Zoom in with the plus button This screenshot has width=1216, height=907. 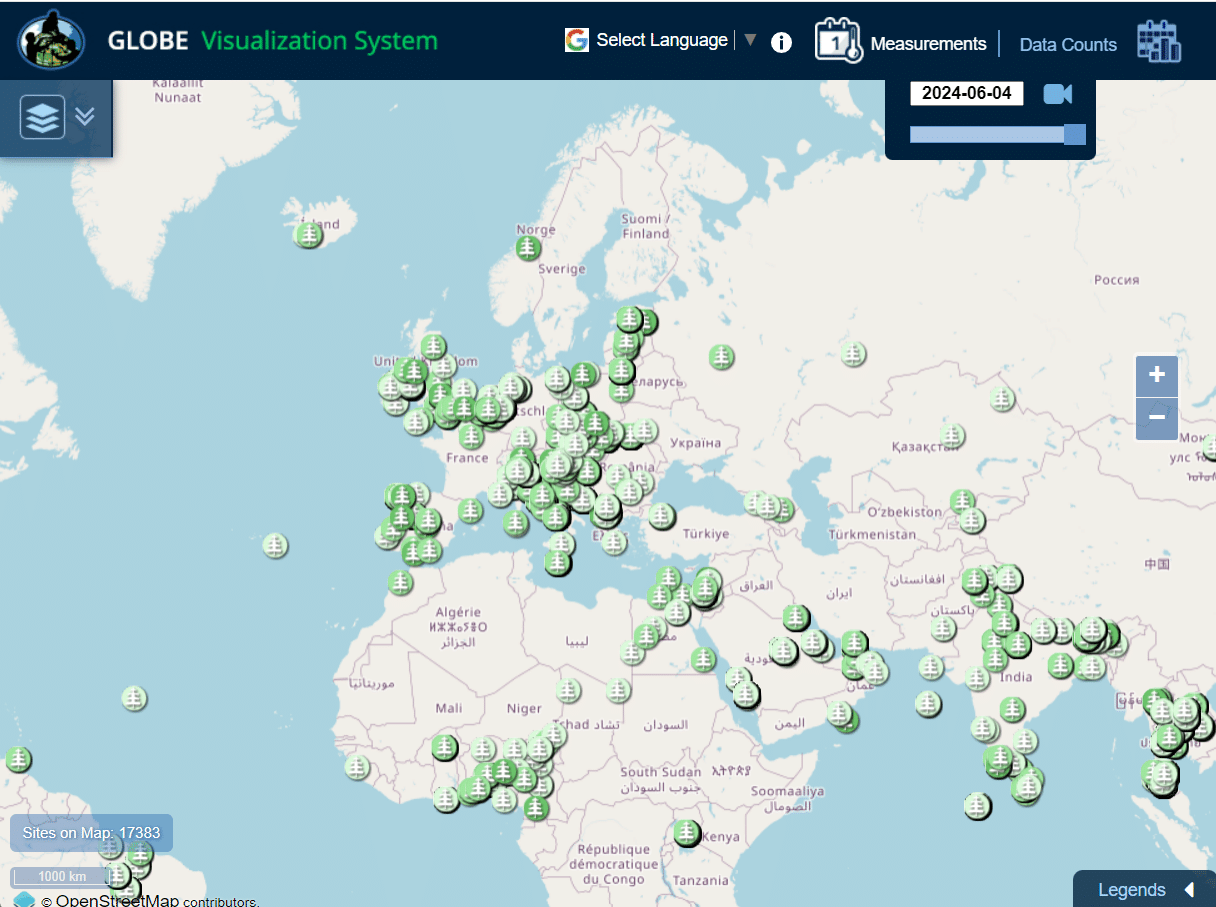point(1157,376)
